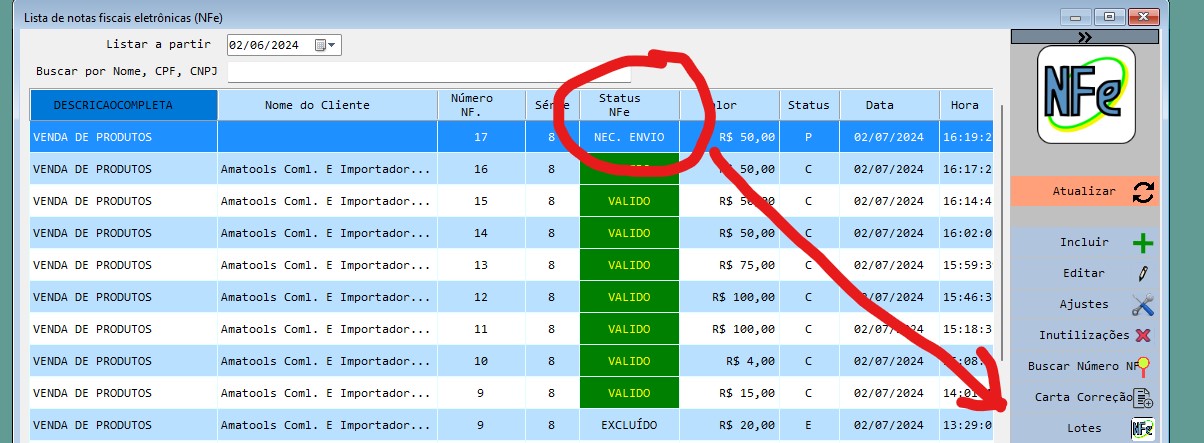Click the large NFe logo
This screenshot has width=1204, height=443.
1086,94
